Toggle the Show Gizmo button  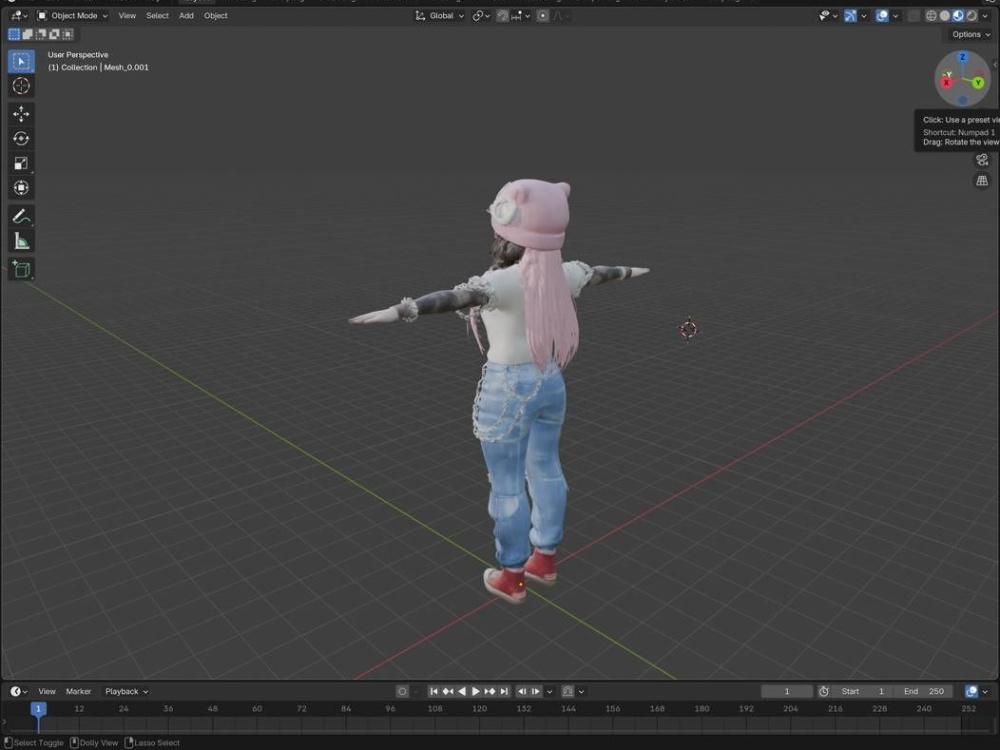(x=850, y=16)
